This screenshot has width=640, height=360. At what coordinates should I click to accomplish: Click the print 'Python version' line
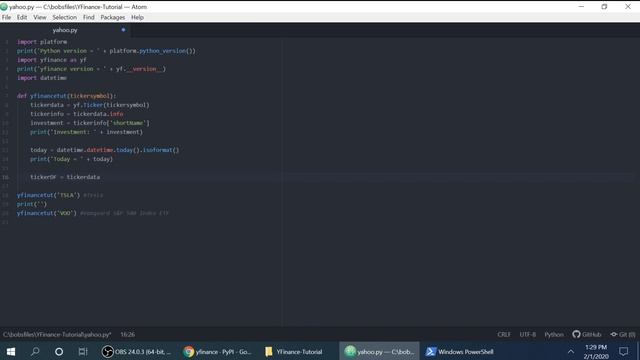click(106, 51)
